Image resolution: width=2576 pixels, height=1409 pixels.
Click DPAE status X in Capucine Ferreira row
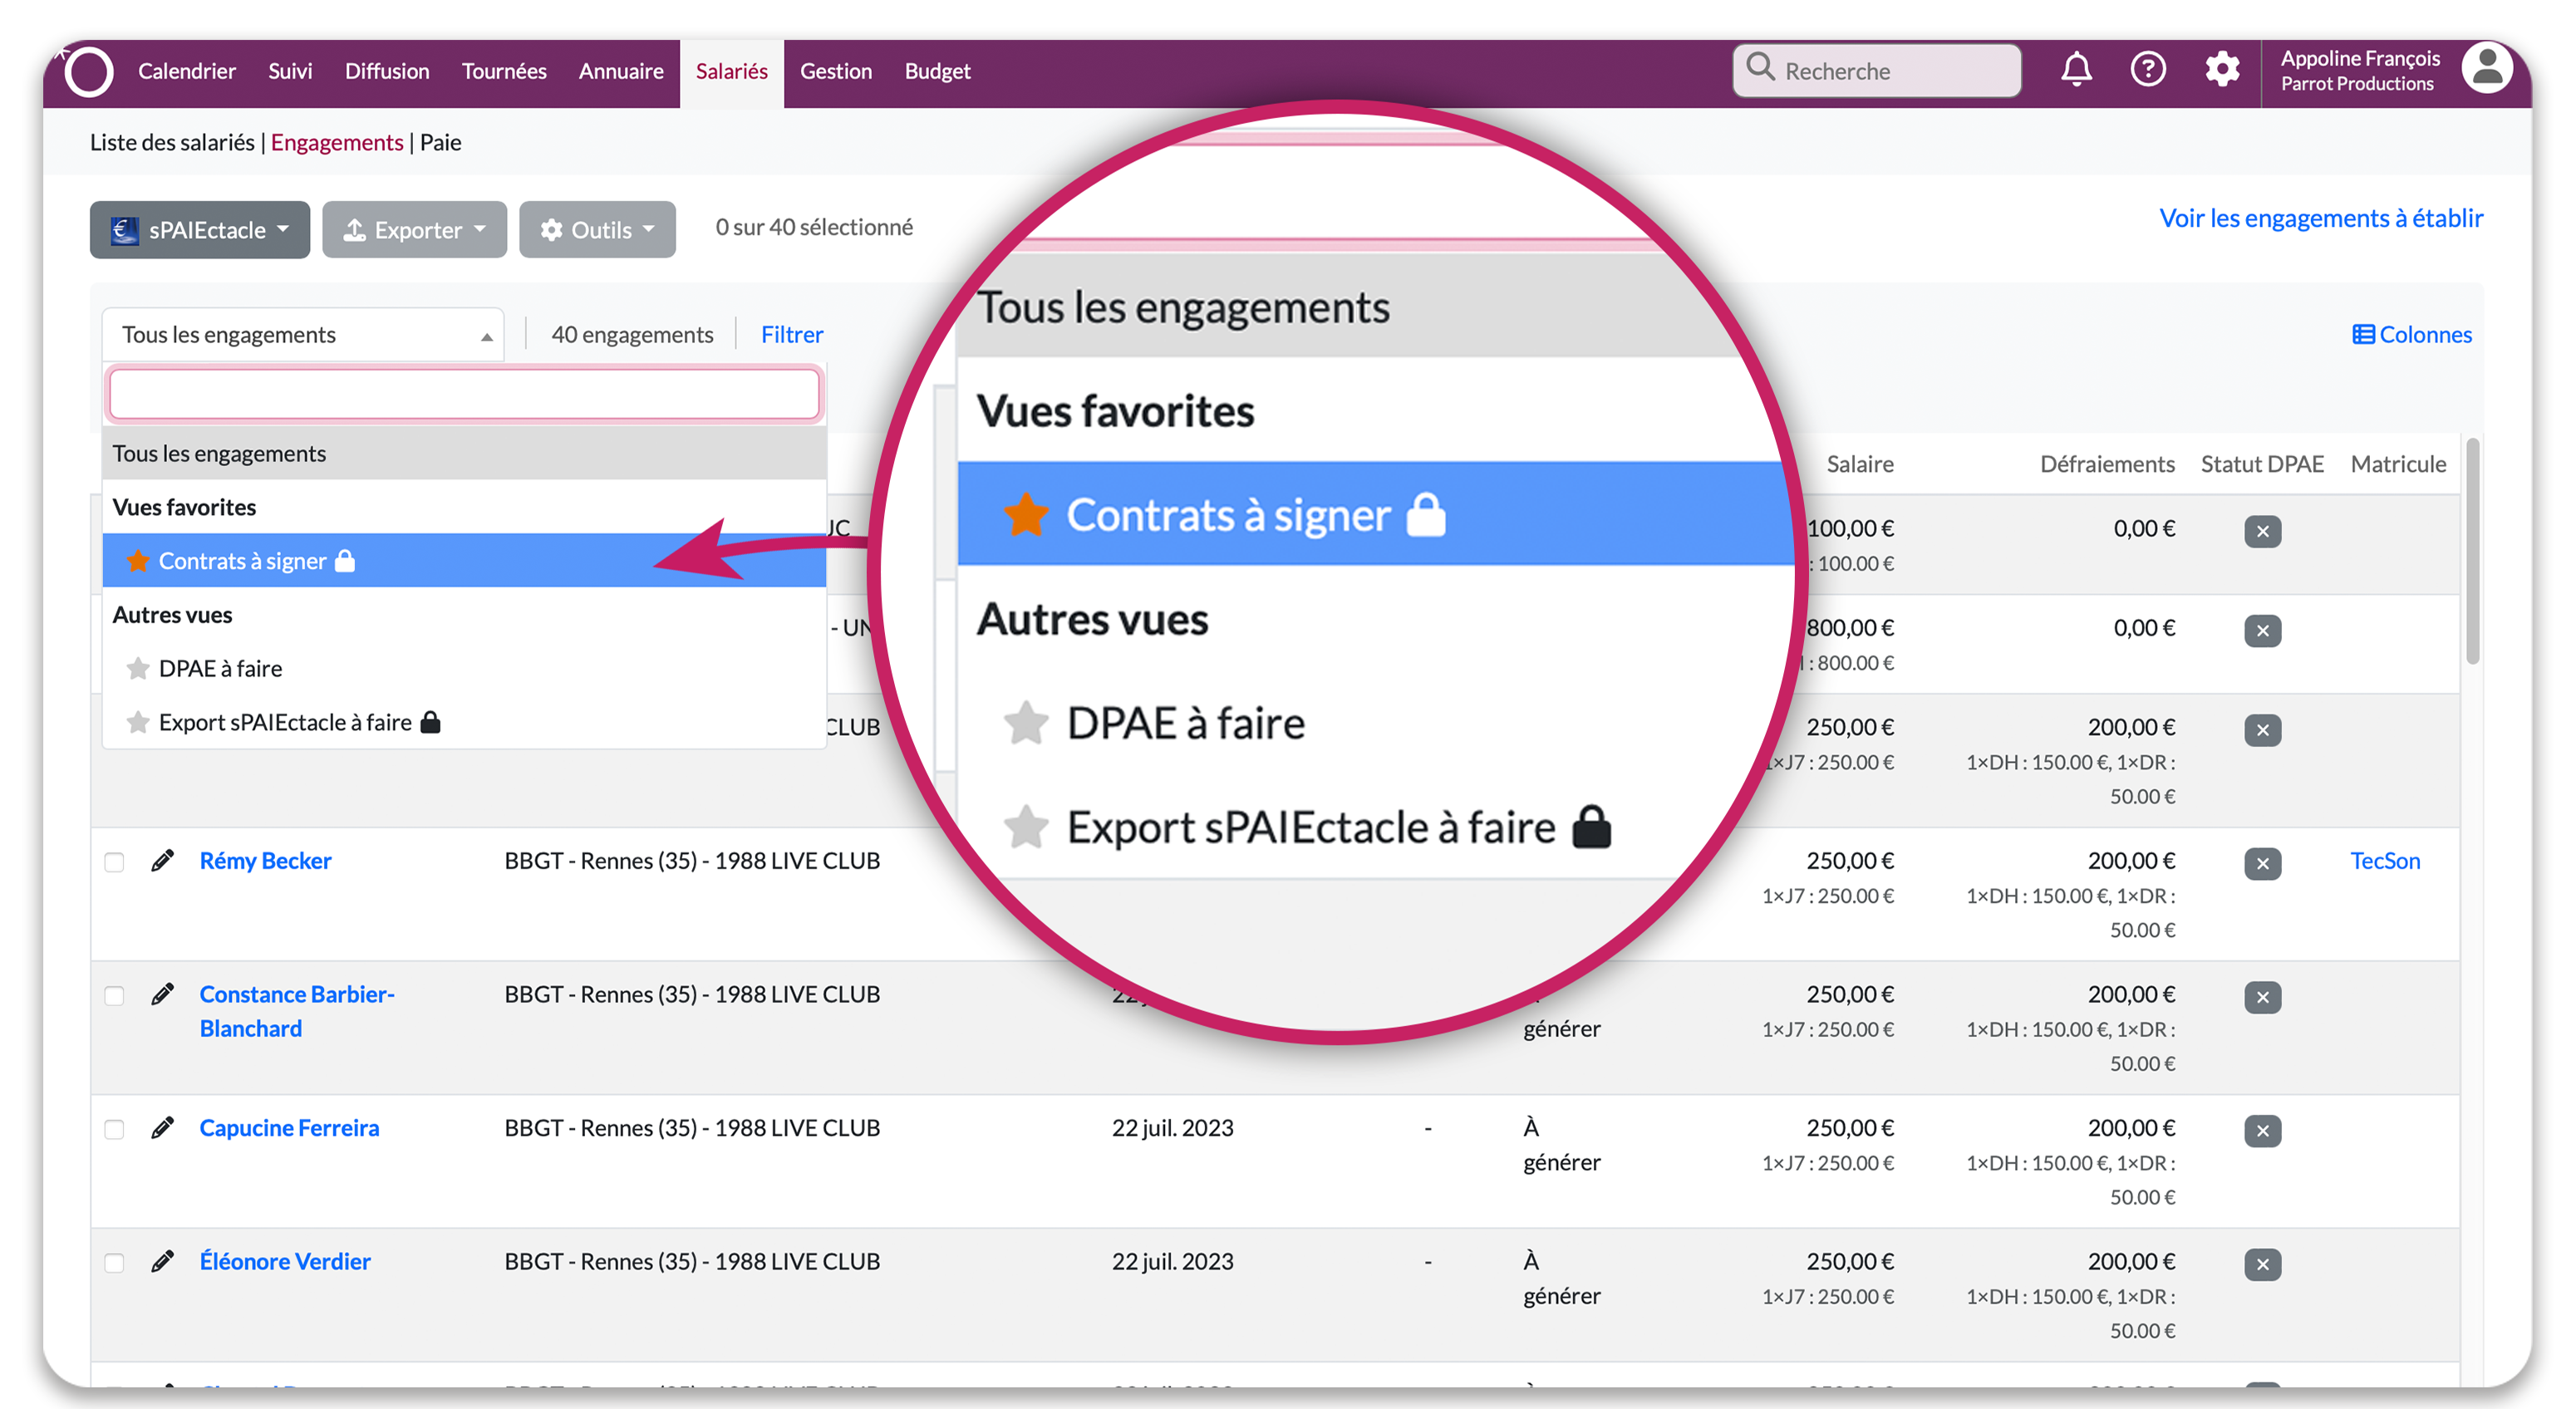click(2262, 1131)
